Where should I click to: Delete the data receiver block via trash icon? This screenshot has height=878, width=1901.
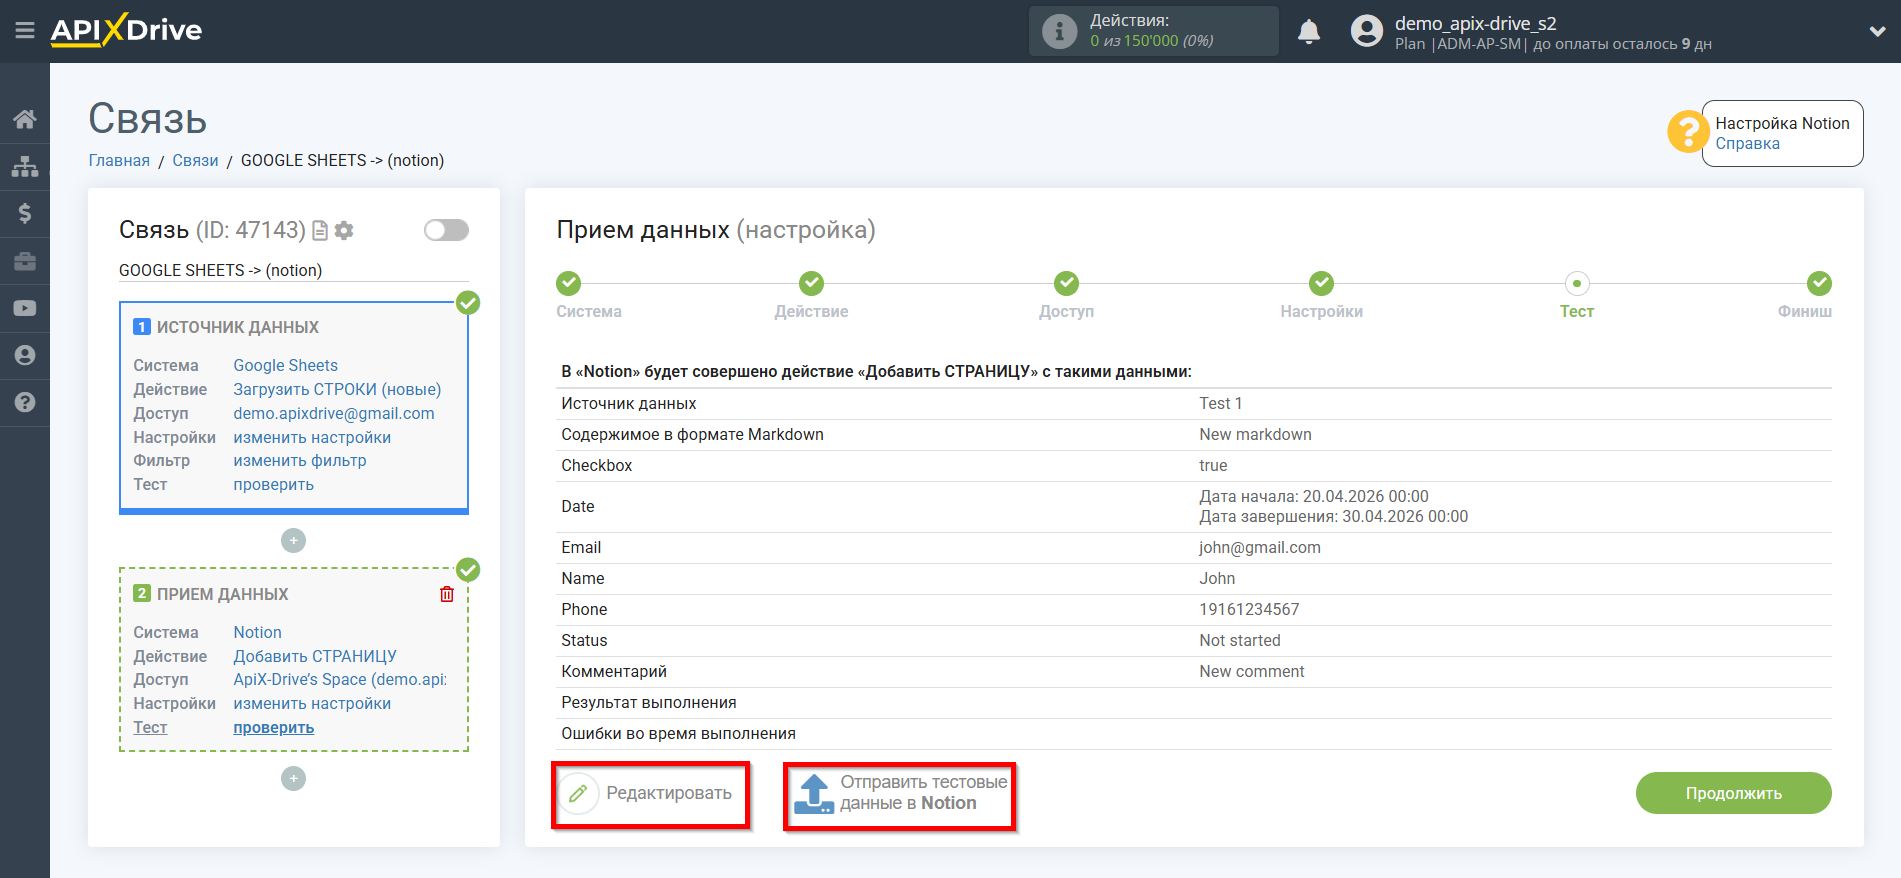pos(447,594)
